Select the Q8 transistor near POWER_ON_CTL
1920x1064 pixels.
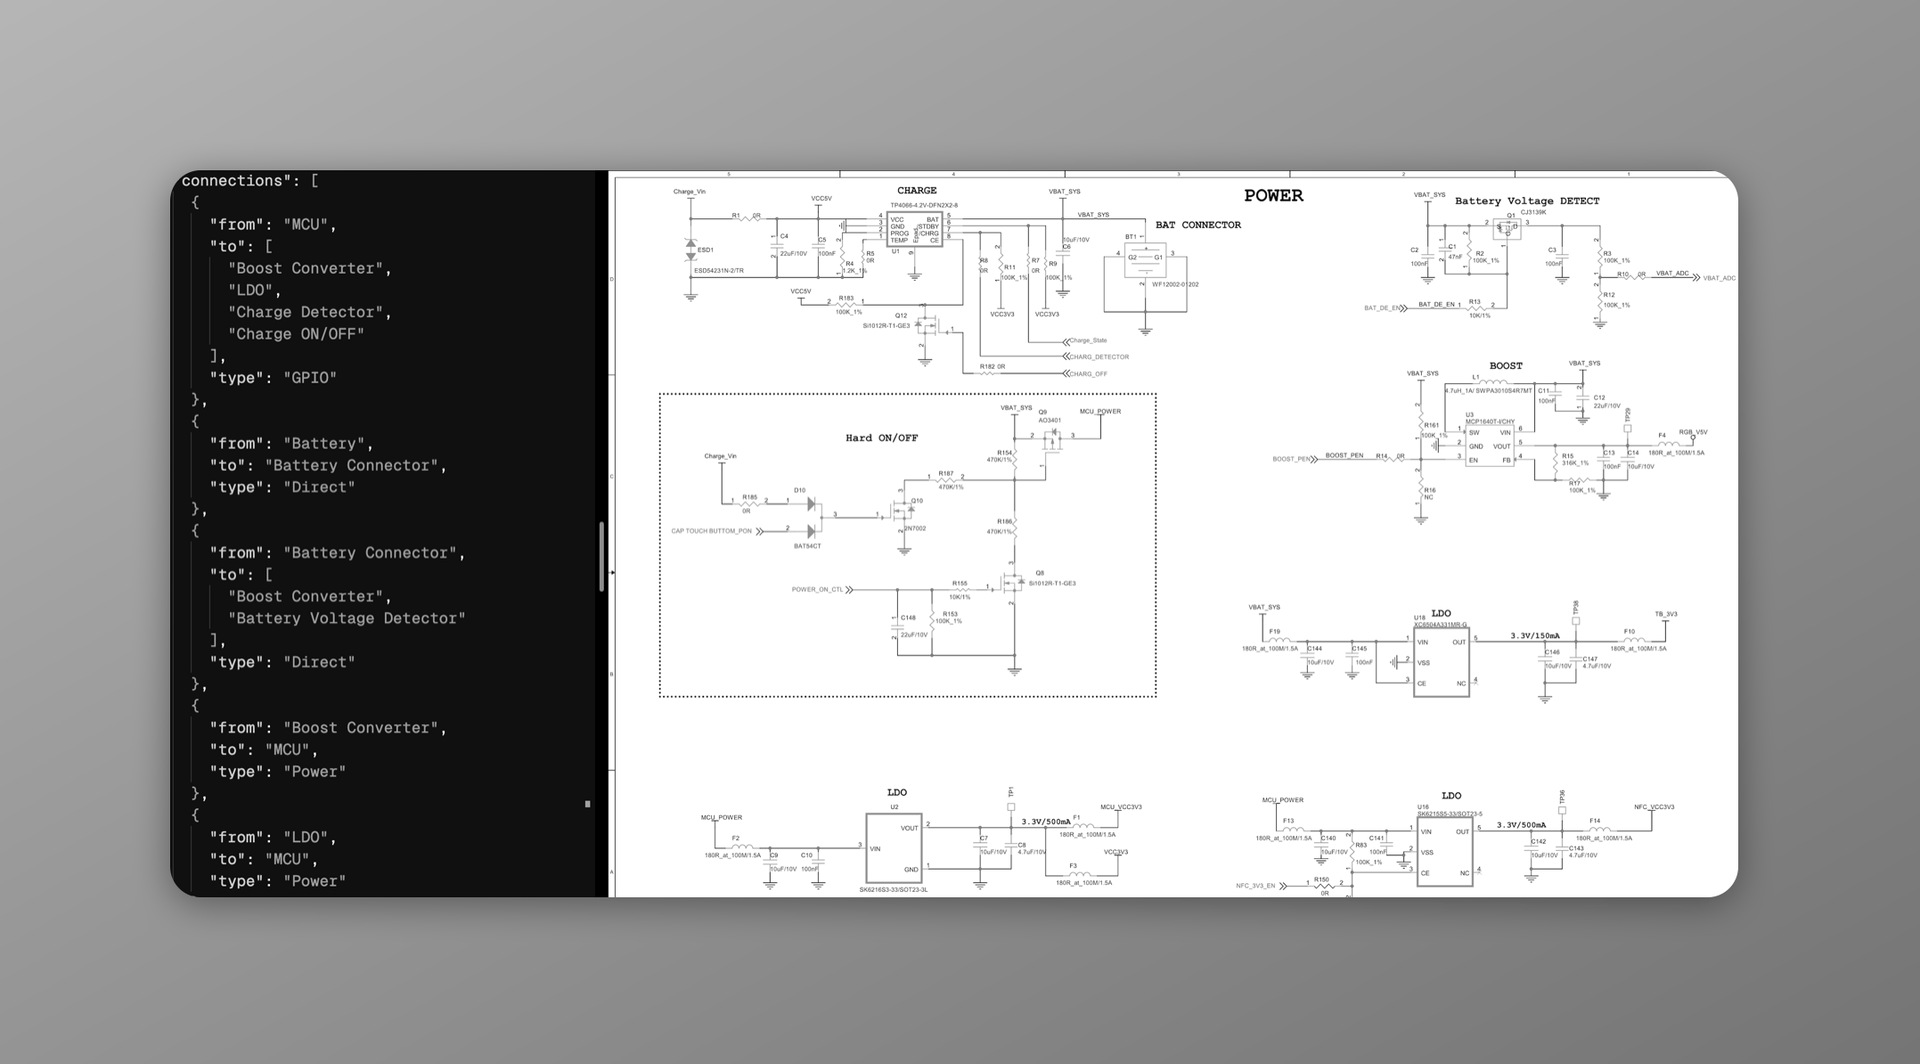tap(1012, 584)
